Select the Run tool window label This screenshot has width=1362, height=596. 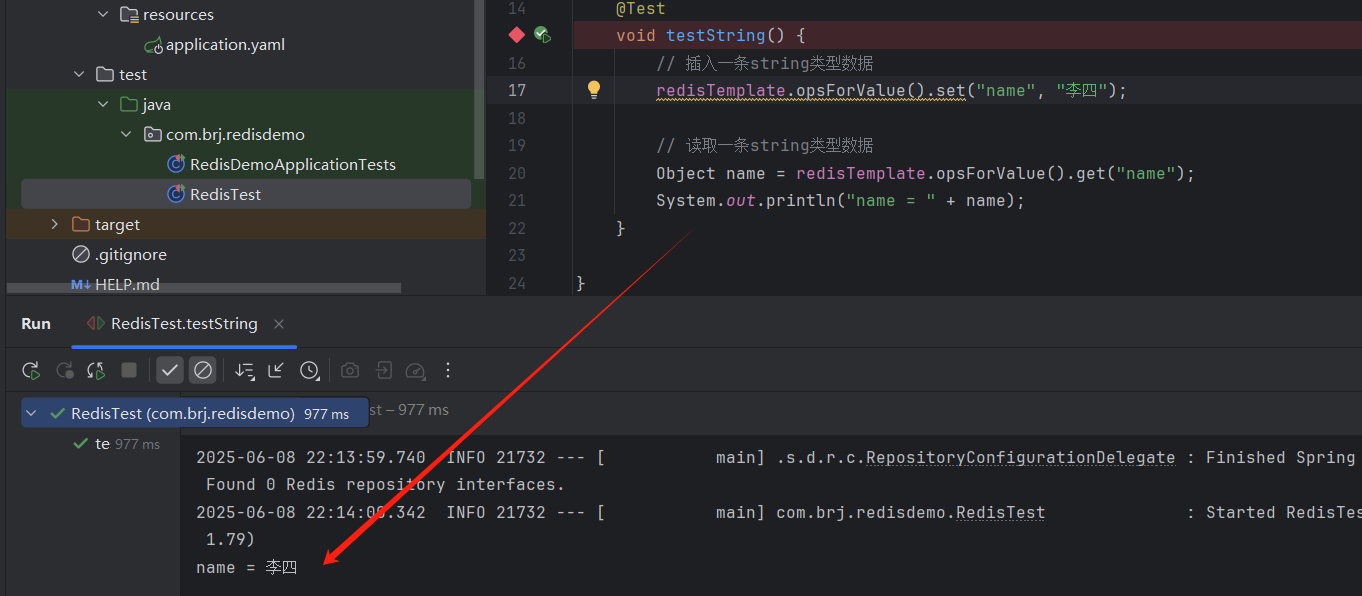coord(35,323)
